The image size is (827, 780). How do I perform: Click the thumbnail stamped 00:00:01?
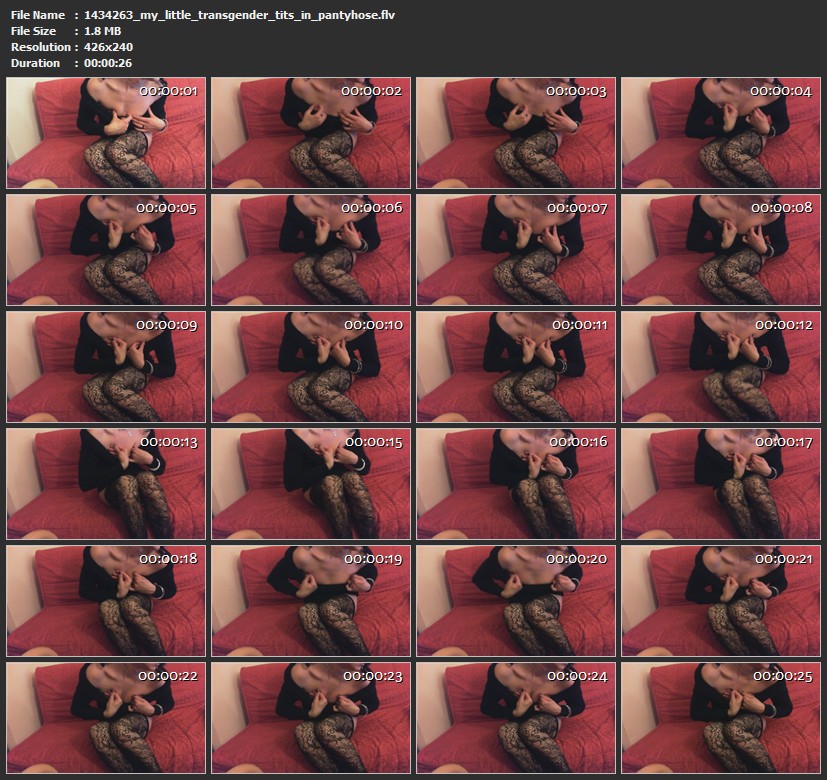click(105, 133)
